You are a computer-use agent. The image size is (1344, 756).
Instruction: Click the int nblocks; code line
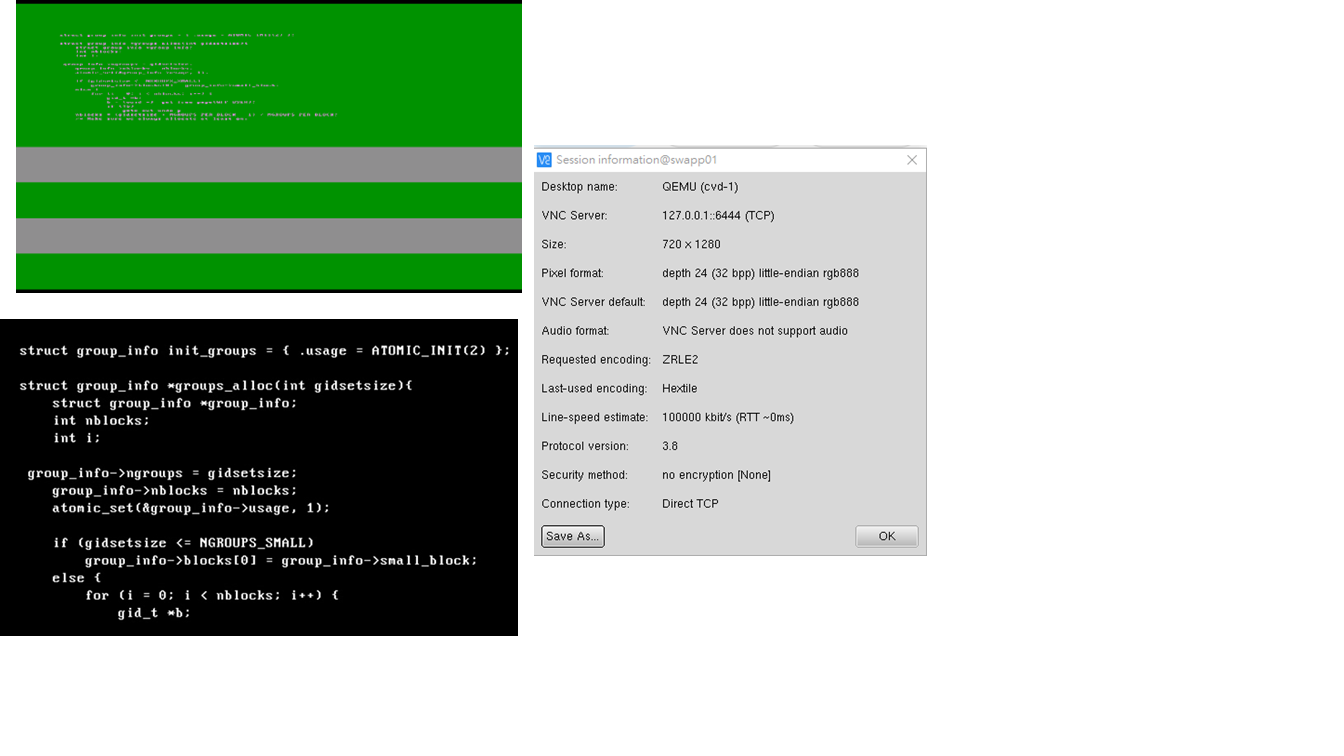click(x=101, y=421)
